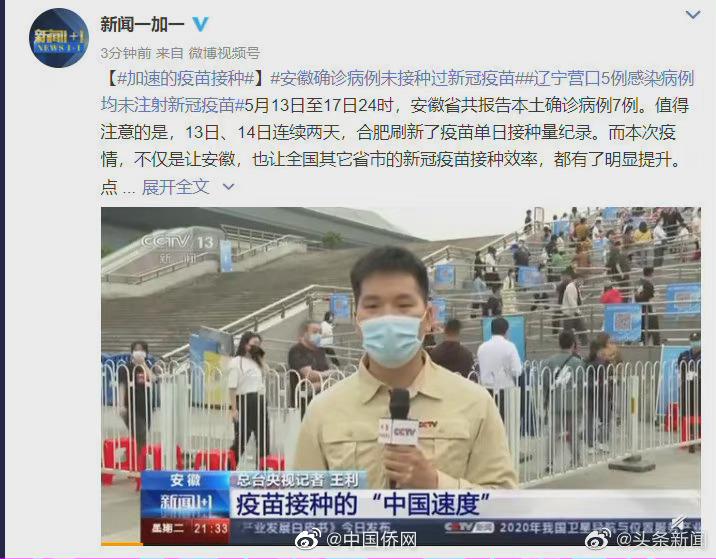This screenshot has height=559, width=716.
Task: Click the 新闻一加一 account name
Action: (x=142, y=24)
